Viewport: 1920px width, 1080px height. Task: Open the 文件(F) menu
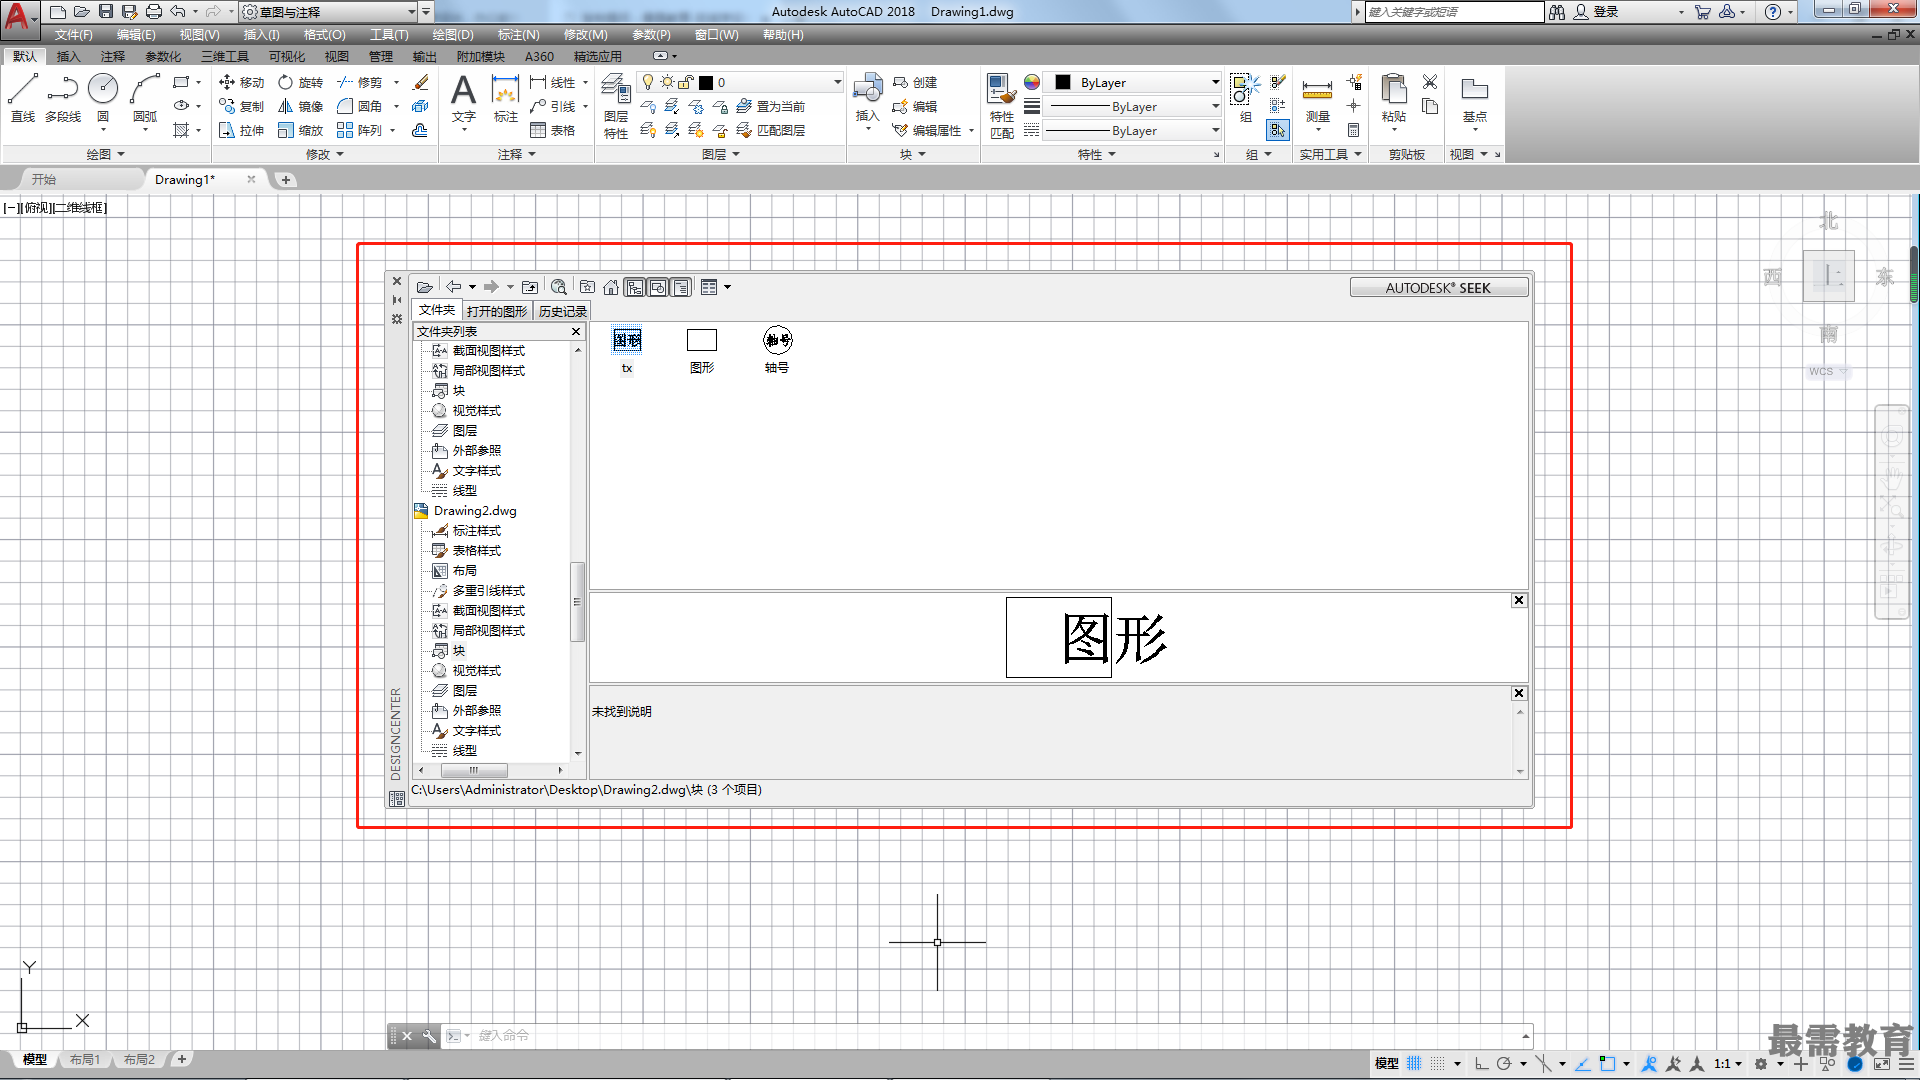point(74,35)
